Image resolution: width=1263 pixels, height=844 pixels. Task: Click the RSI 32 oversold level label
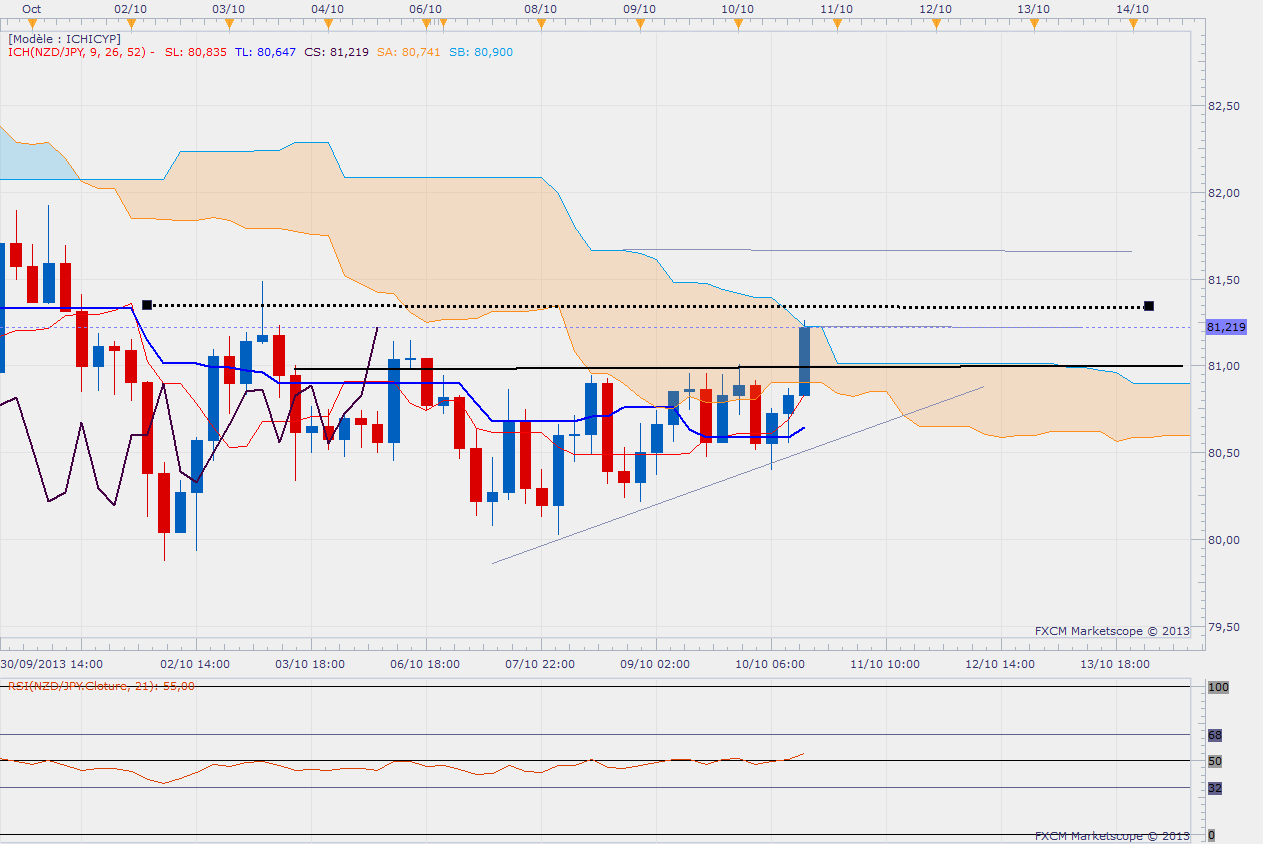tap(1214, 788)
